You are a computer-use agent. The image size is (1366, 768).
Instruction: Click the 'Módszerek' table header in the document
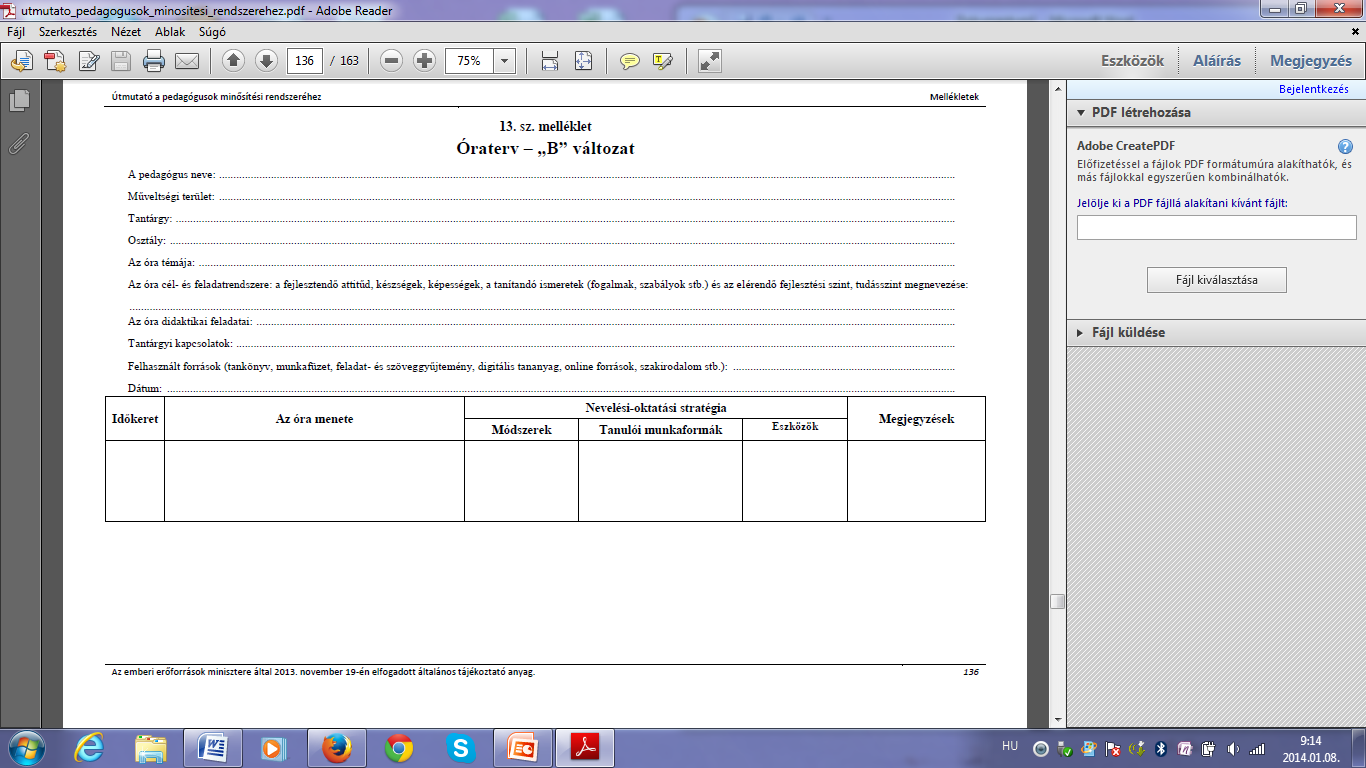(521, 430)
